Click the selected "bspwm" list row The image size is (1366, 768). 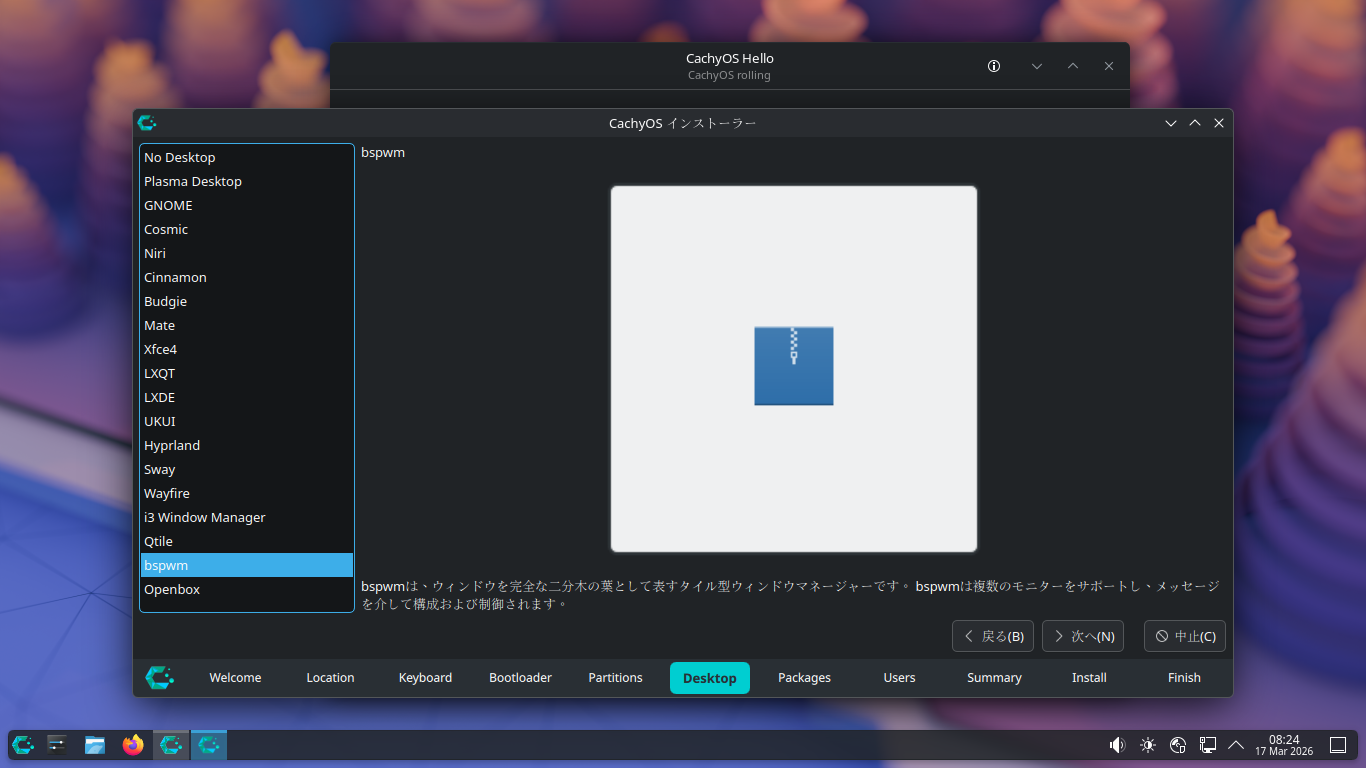pyautogui.click(x=247, y=565)
